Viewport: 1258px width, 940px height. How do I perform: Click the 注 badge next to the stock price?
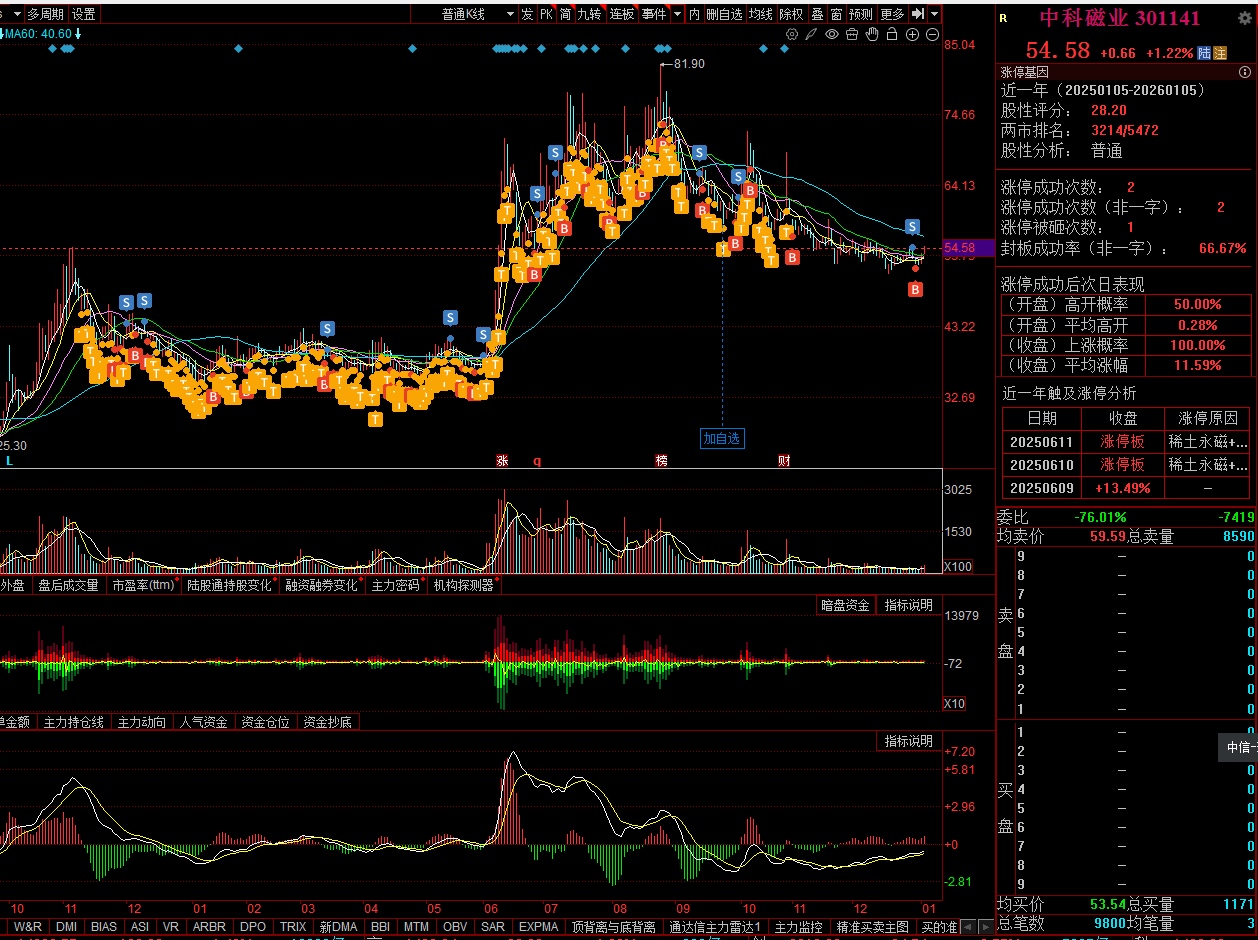tap(1220, 52)
